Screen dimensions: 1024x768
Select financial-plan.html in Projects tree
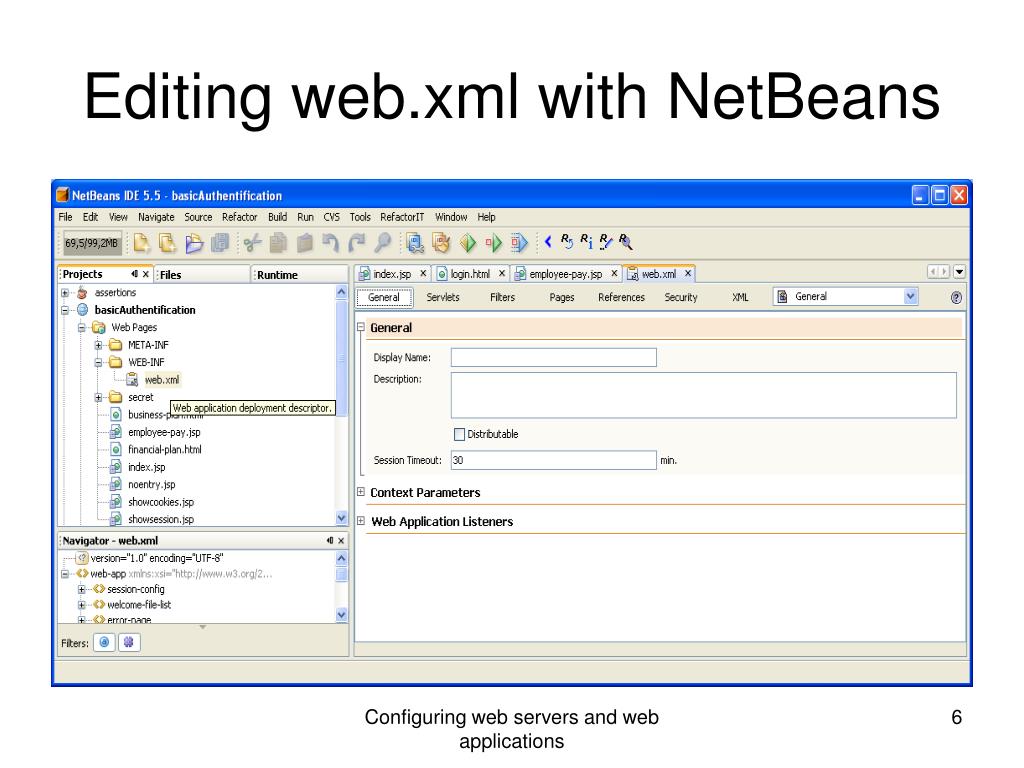165,449
